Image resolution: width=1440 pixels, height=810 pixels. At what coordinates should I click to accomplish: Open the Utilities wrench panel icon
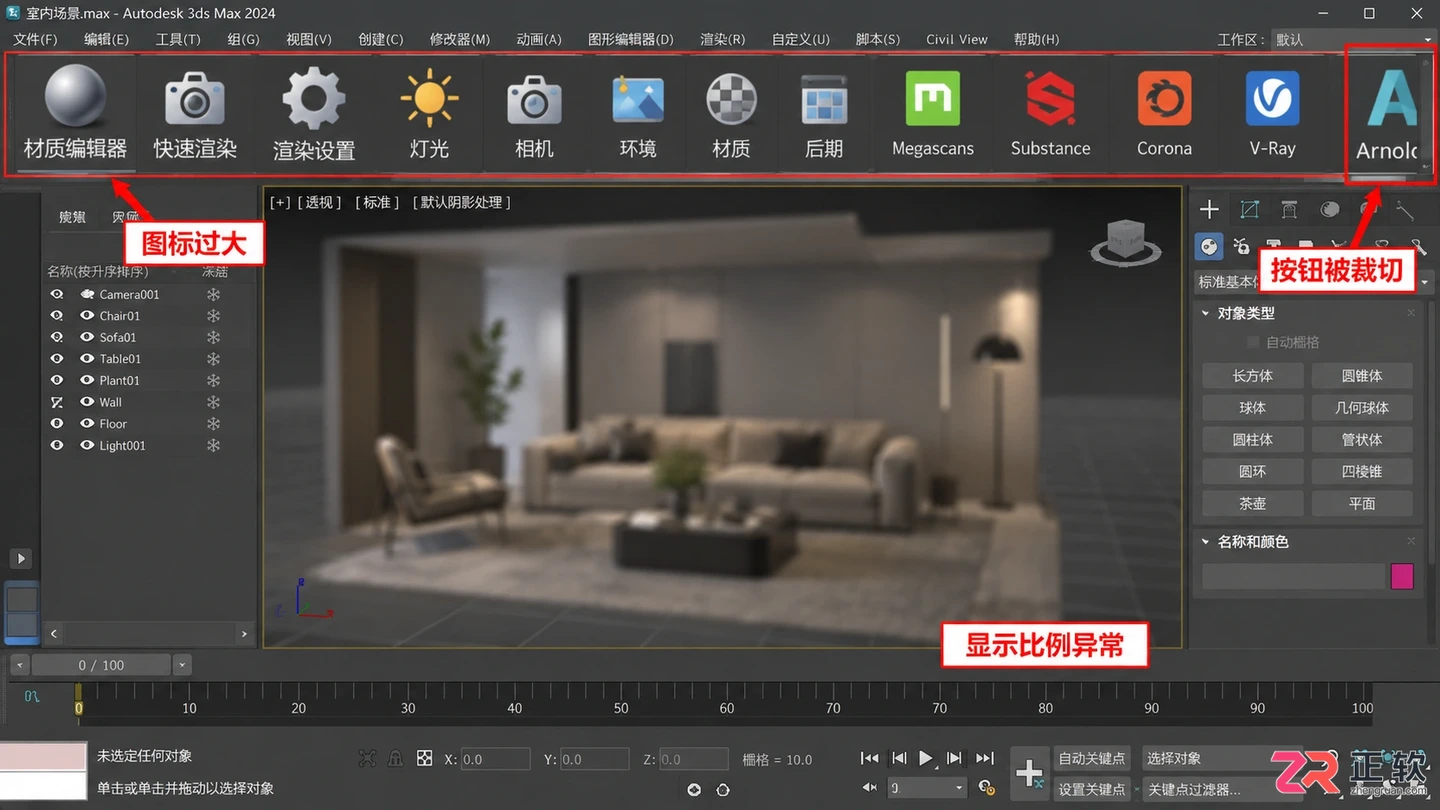coord(1406,209)
